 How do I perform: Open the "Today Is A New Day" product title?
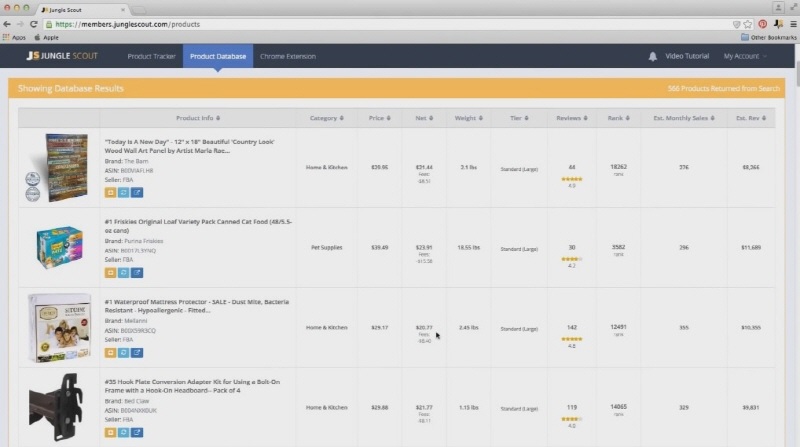click(189, 146)
